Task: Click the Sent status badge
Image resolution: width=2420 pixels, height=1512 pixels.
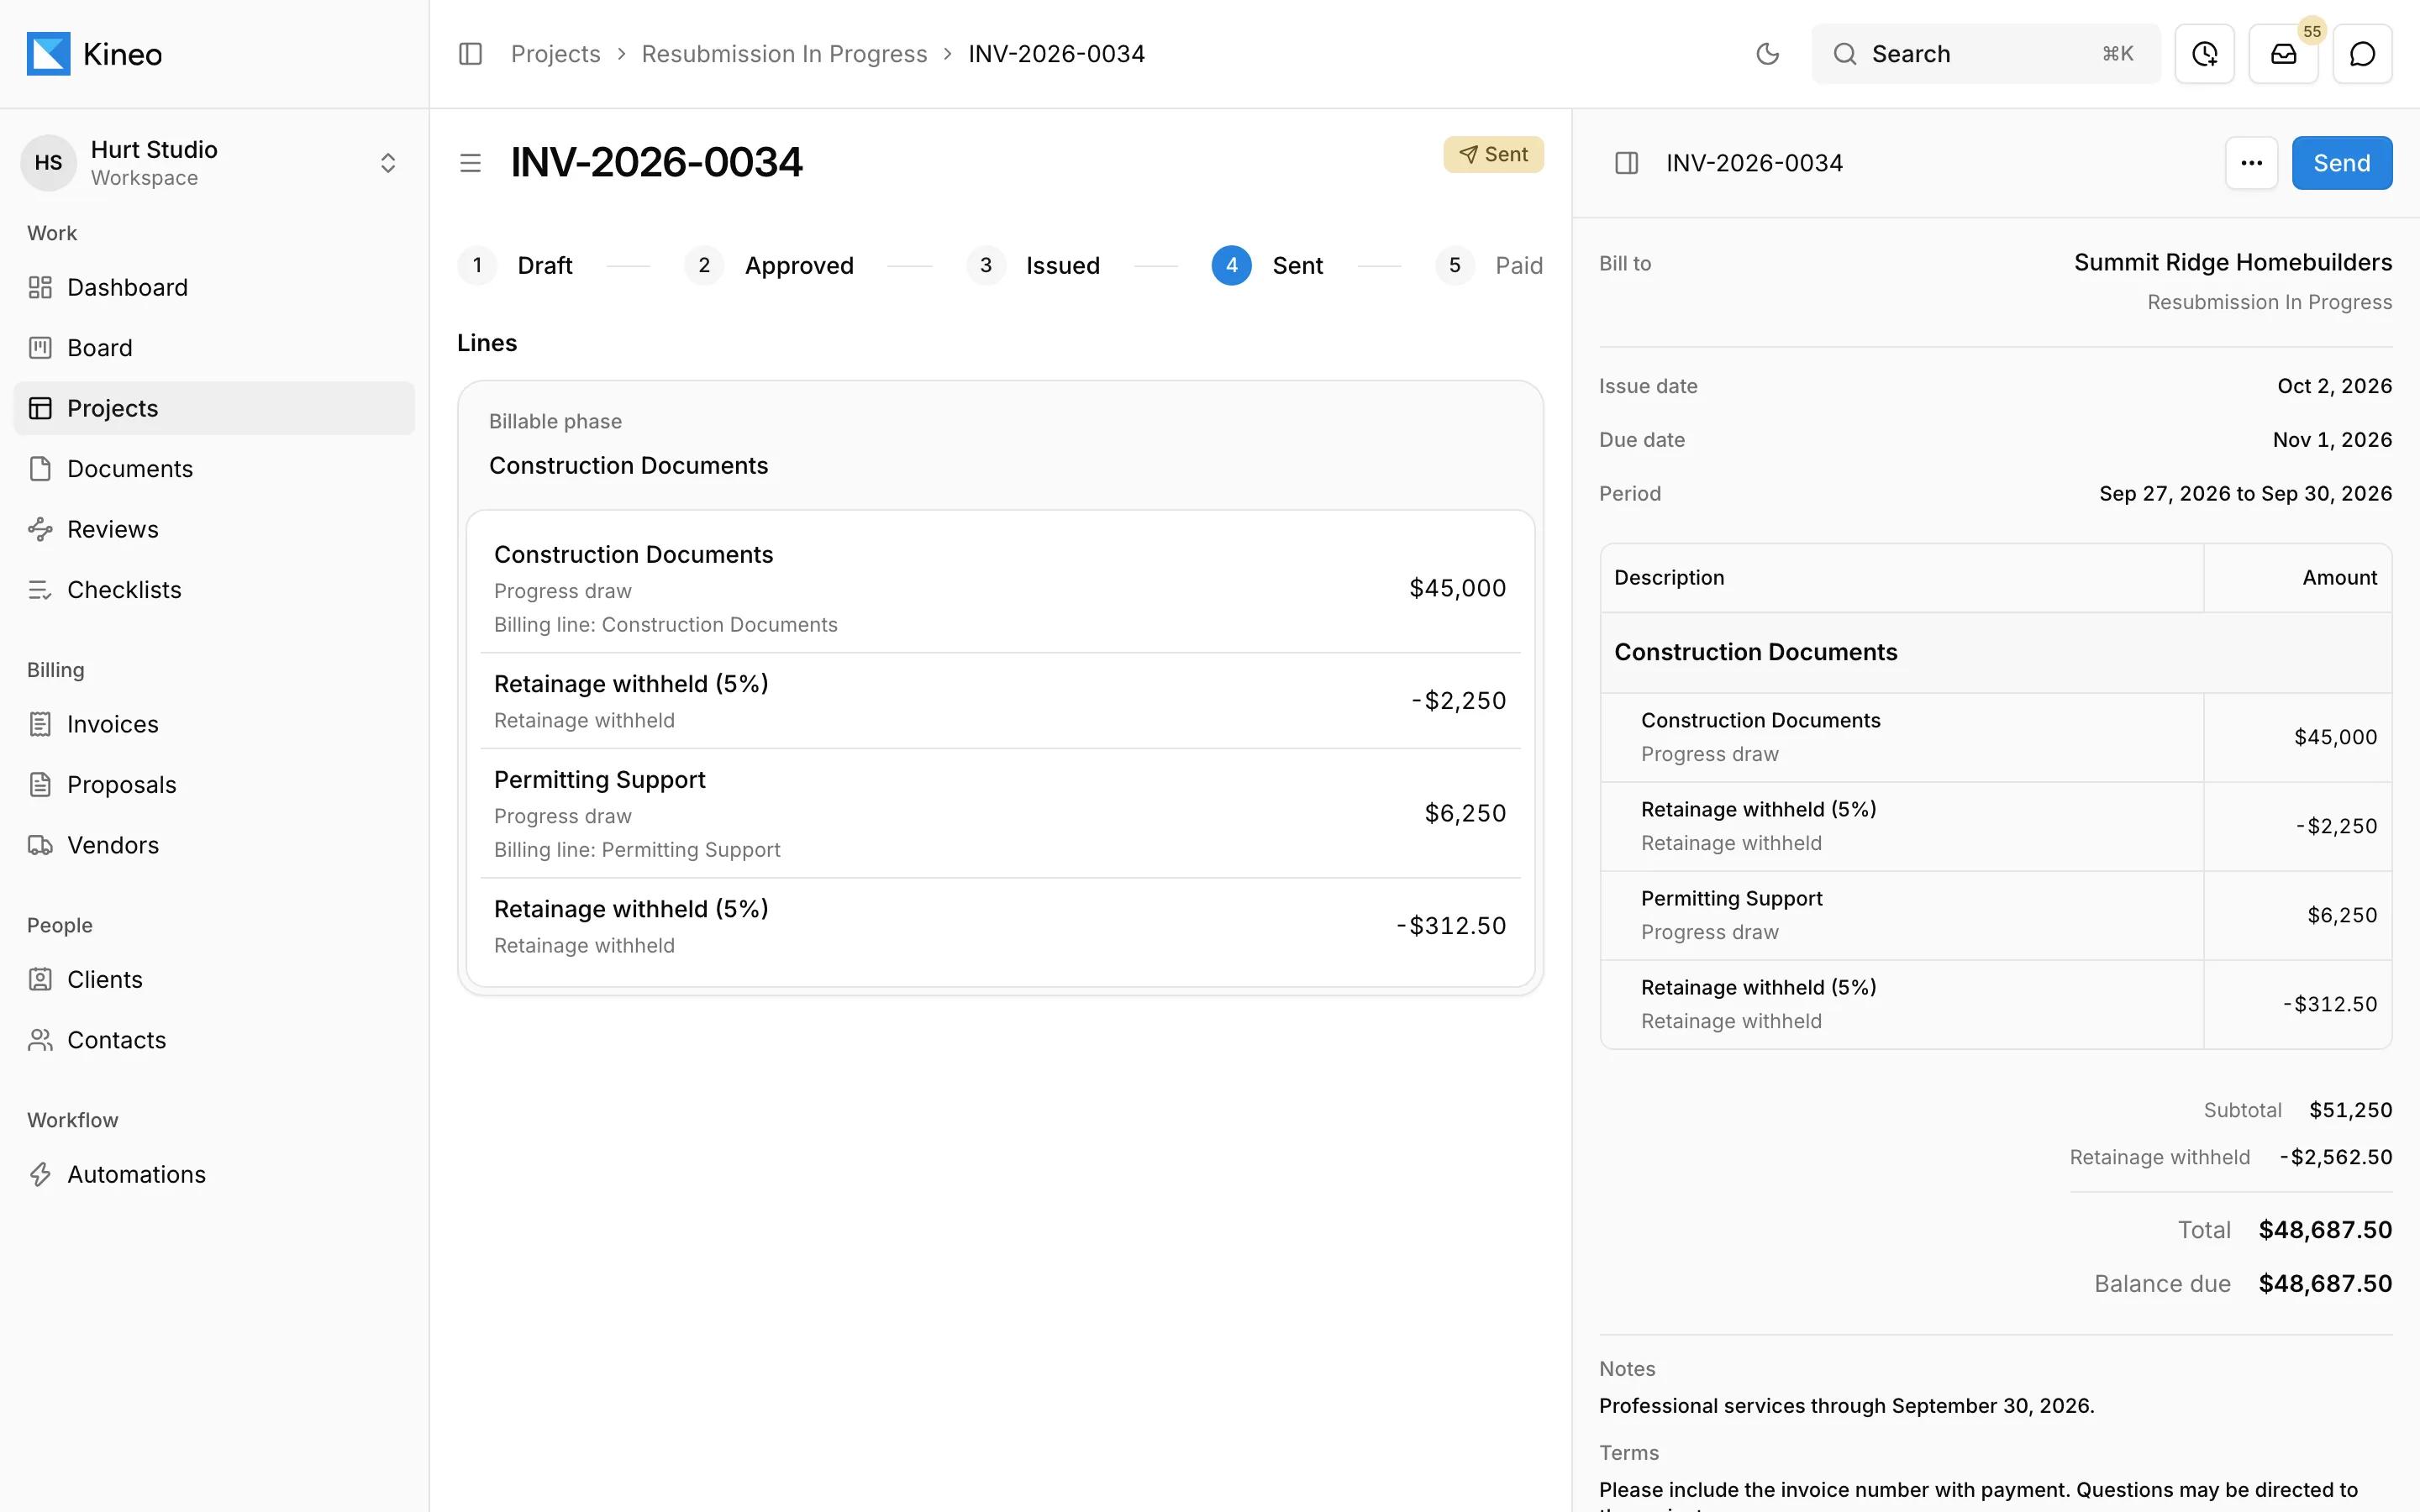Action: click(1493, 154)
